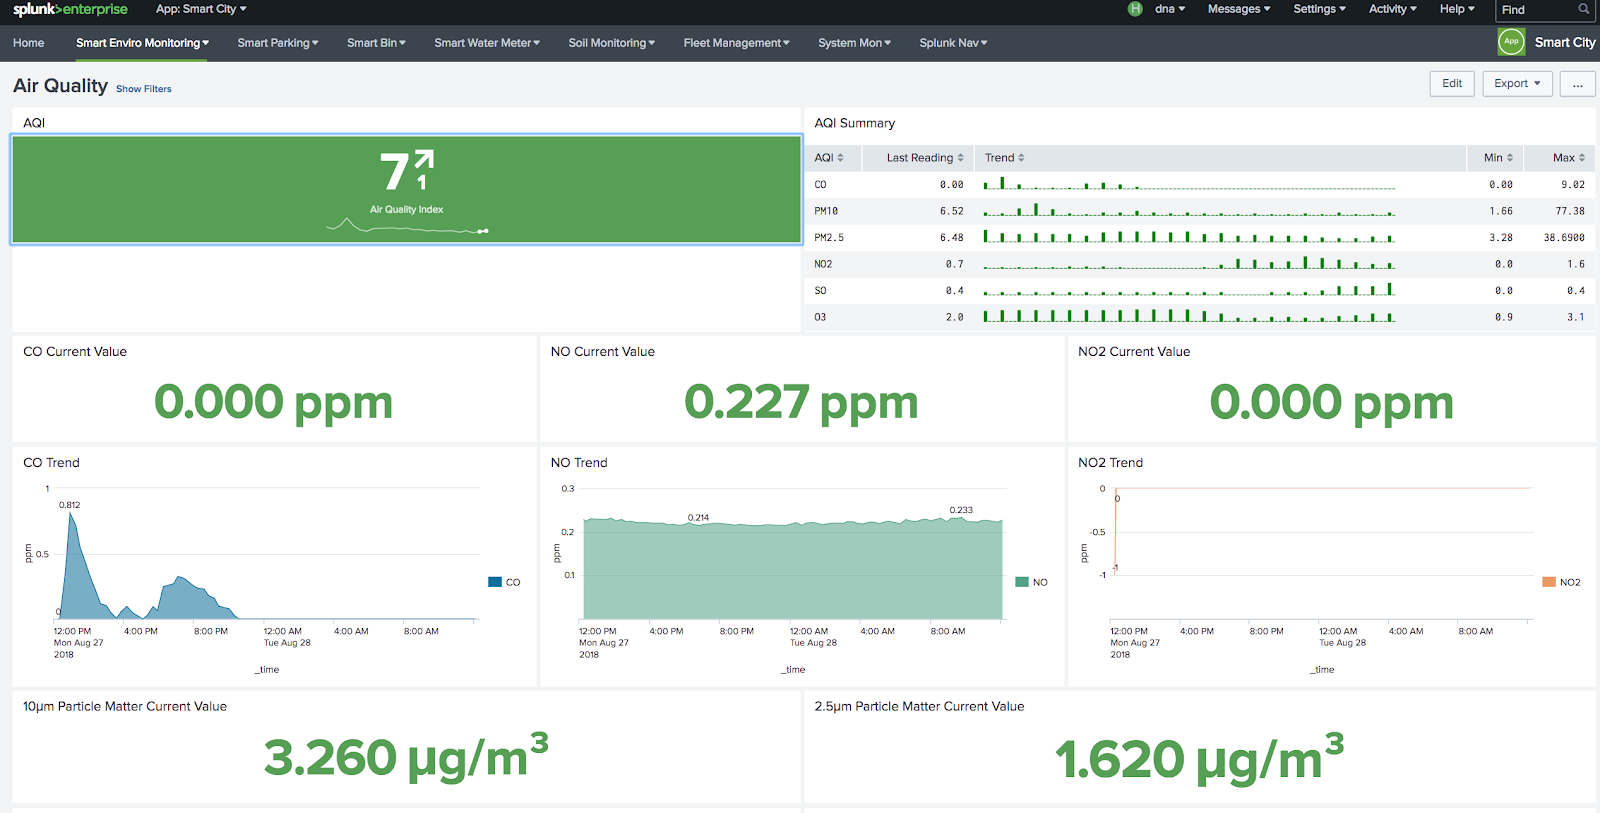Toggle NO2 series in chart legend
Image resolution: width=1600 pixels, height=813 pixels.
(x=1560, y=582)
